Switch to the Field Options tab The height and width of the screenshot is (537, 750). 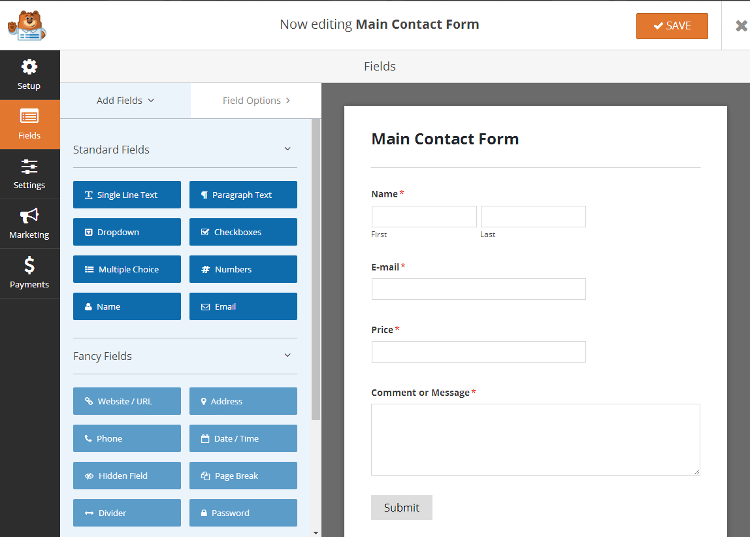256,100
